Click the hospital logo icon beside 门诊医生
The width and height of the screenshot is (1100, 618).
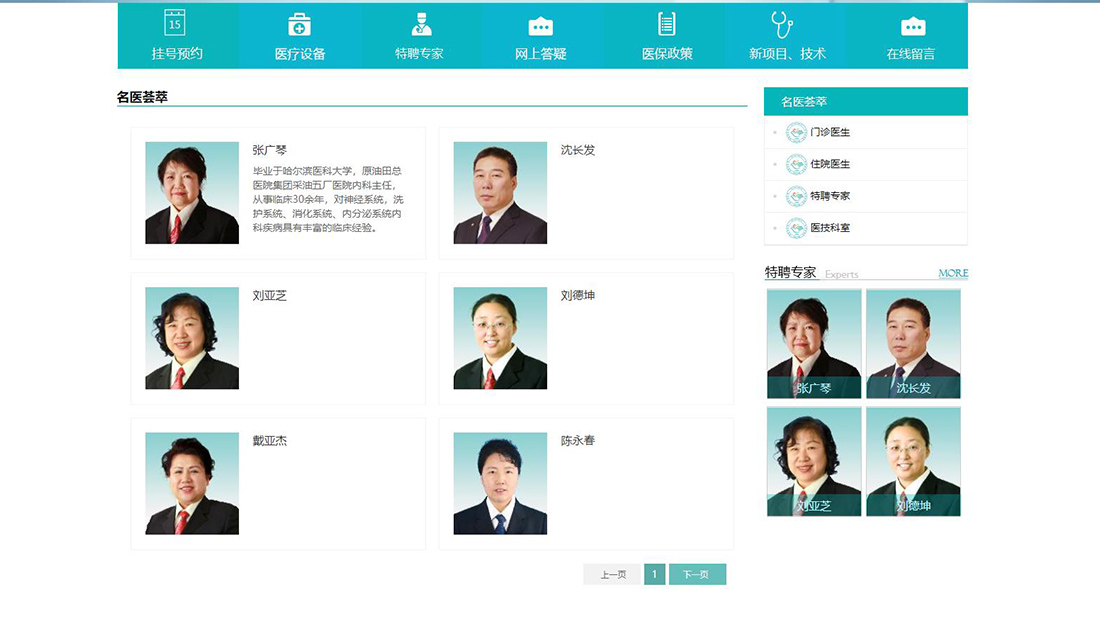point(795,132)
